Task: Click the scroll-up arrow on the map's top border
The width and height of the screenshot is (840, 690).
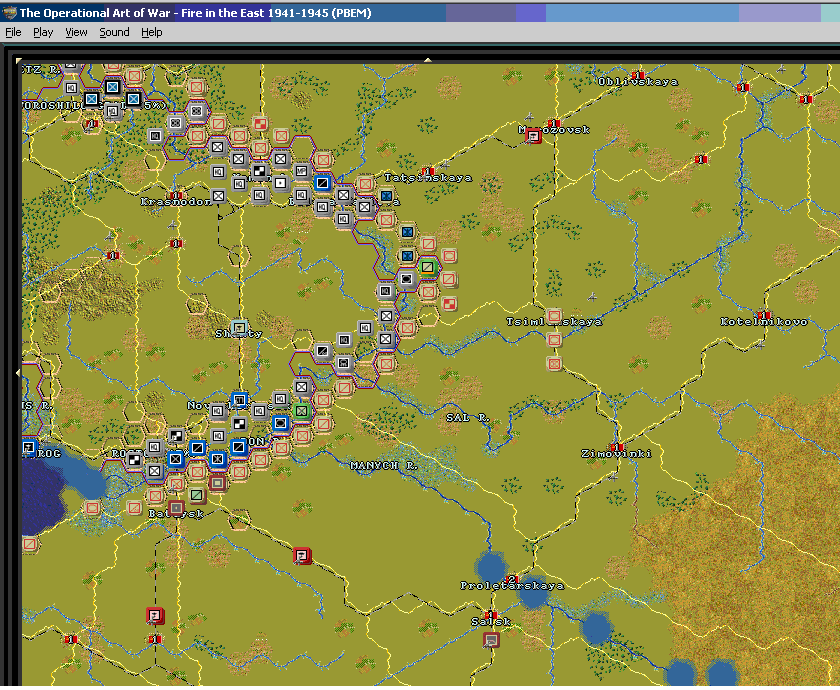Action: [428, 60]
